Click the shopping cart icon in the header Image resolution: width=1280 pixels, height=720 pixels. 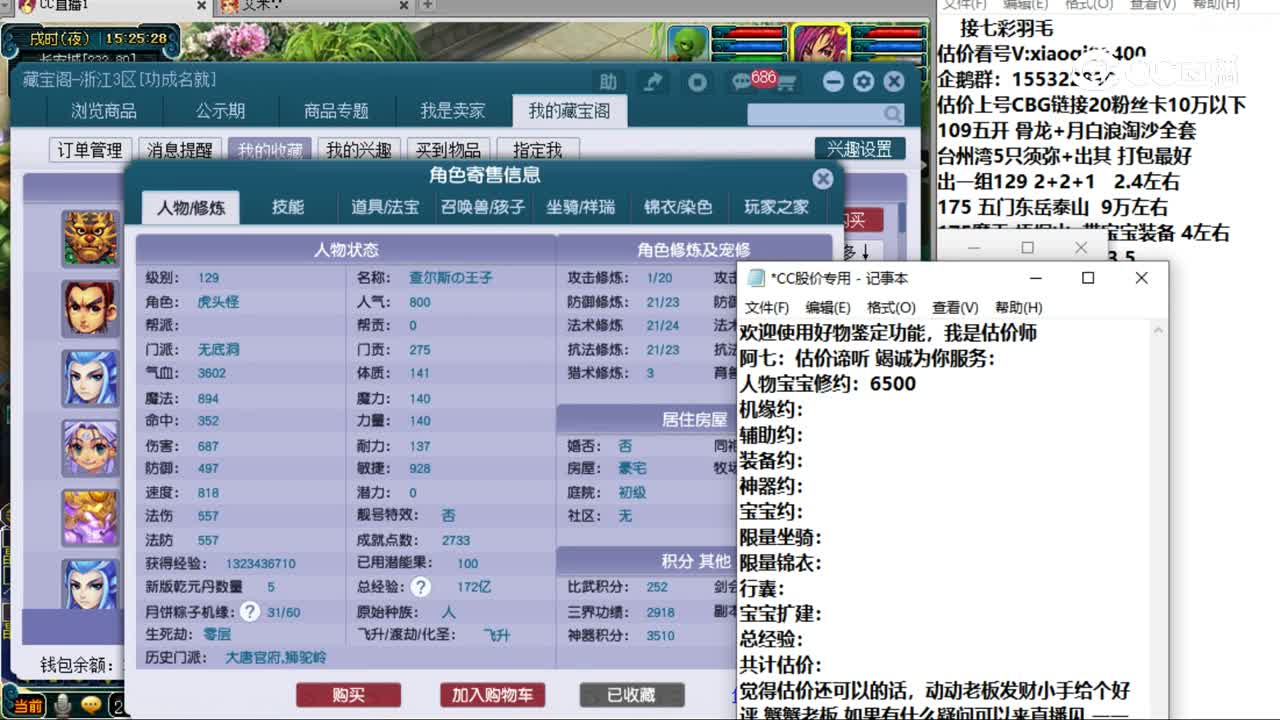point(787,84)
